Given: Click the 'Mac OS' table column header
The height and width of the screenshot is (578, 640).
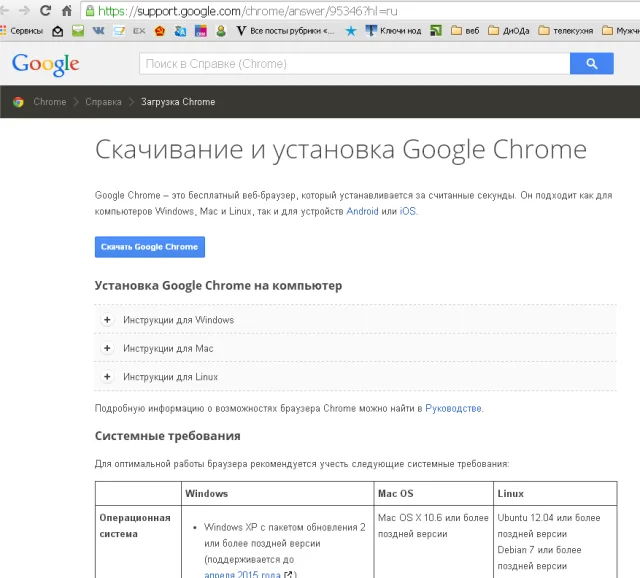Looking at the screenshot, I should 396,494.
